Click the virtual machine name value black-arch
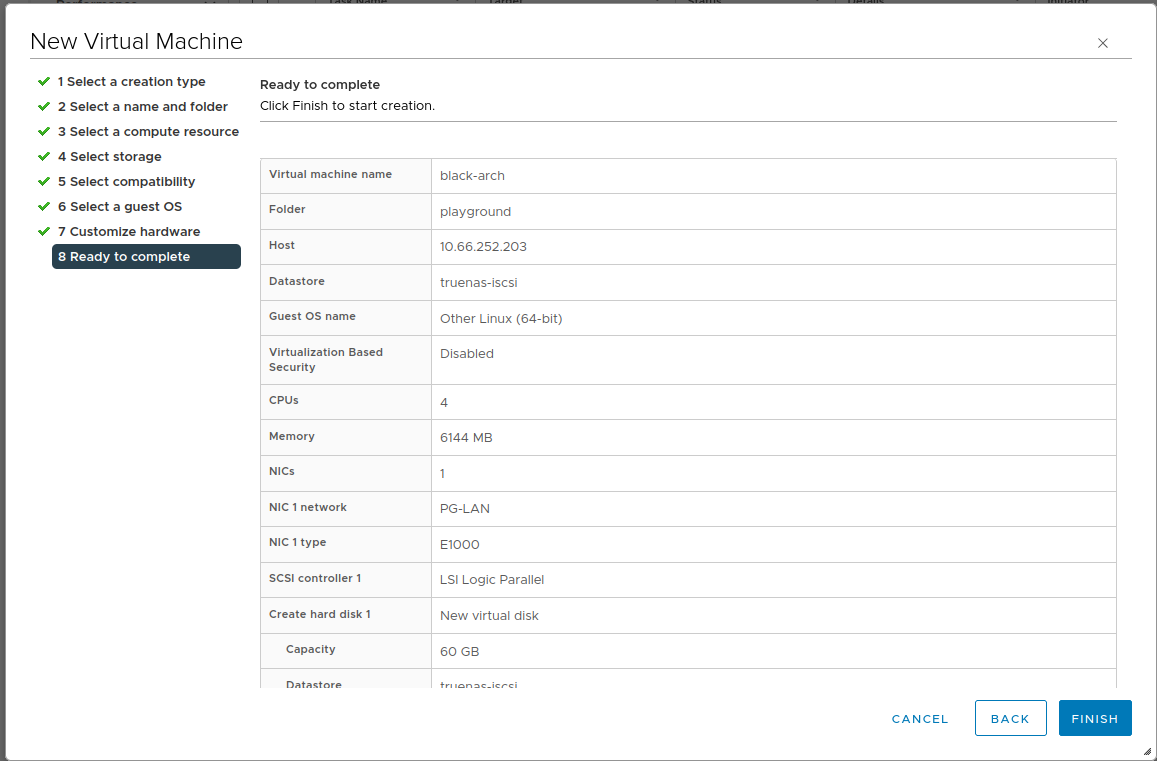This screenshot has width=1157, height=761. (472, 176)
